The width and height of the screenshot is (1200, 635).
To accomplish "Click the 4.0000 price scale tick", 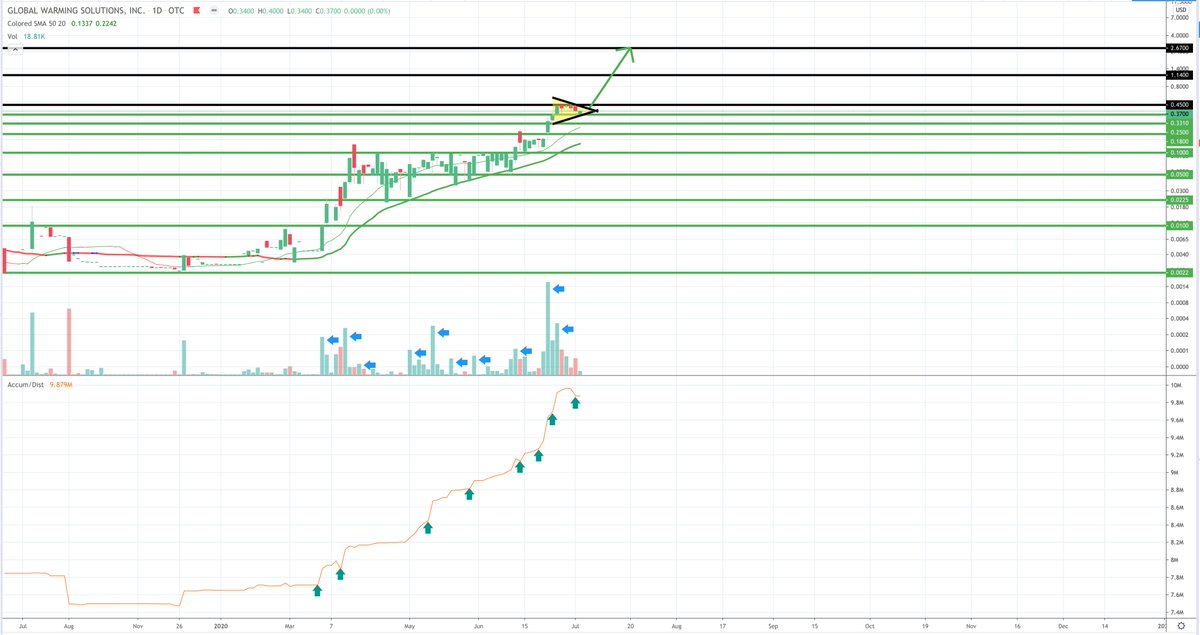I will tap(1181, 35).
